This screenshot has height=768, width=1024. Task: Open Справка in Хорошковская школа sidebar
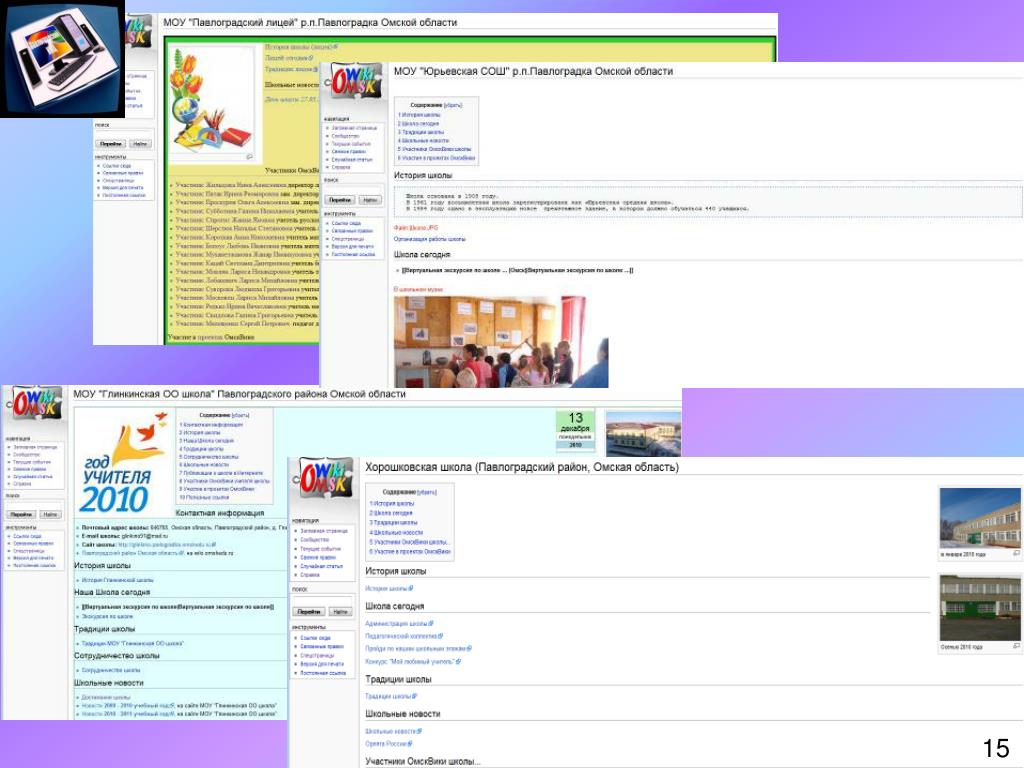point(310,575)
